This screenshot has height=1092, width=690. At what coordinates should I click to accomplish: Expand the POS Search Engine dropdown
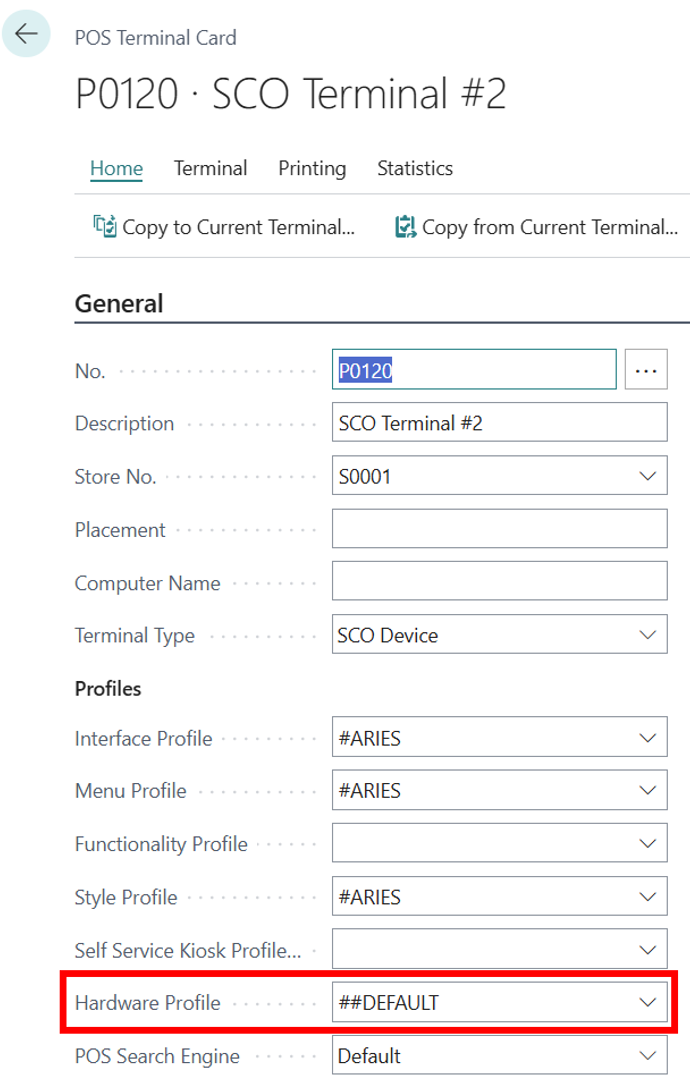tap(647, 1055)
